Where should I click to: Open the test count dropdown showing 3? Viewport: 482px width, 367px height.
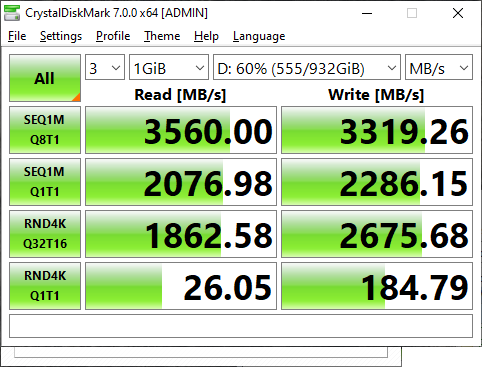[105, 67]
